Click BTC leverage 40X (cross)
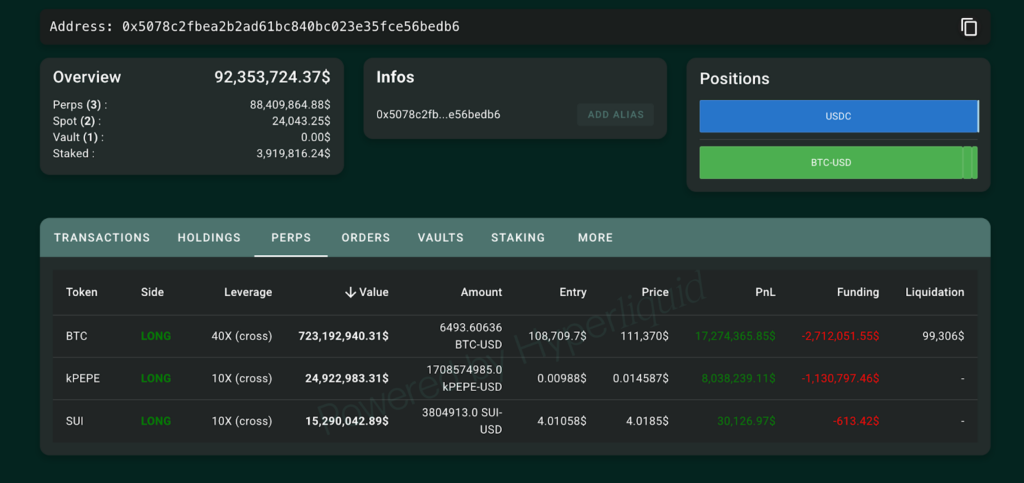Screen dimensions: 1024x483 (242, 336)
